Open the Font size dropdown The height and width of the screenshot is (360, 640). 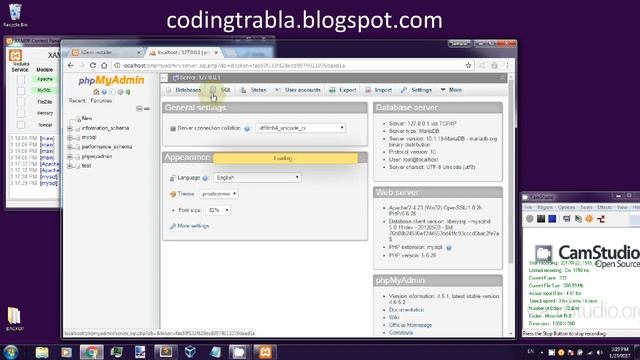(x=218, y=210)
